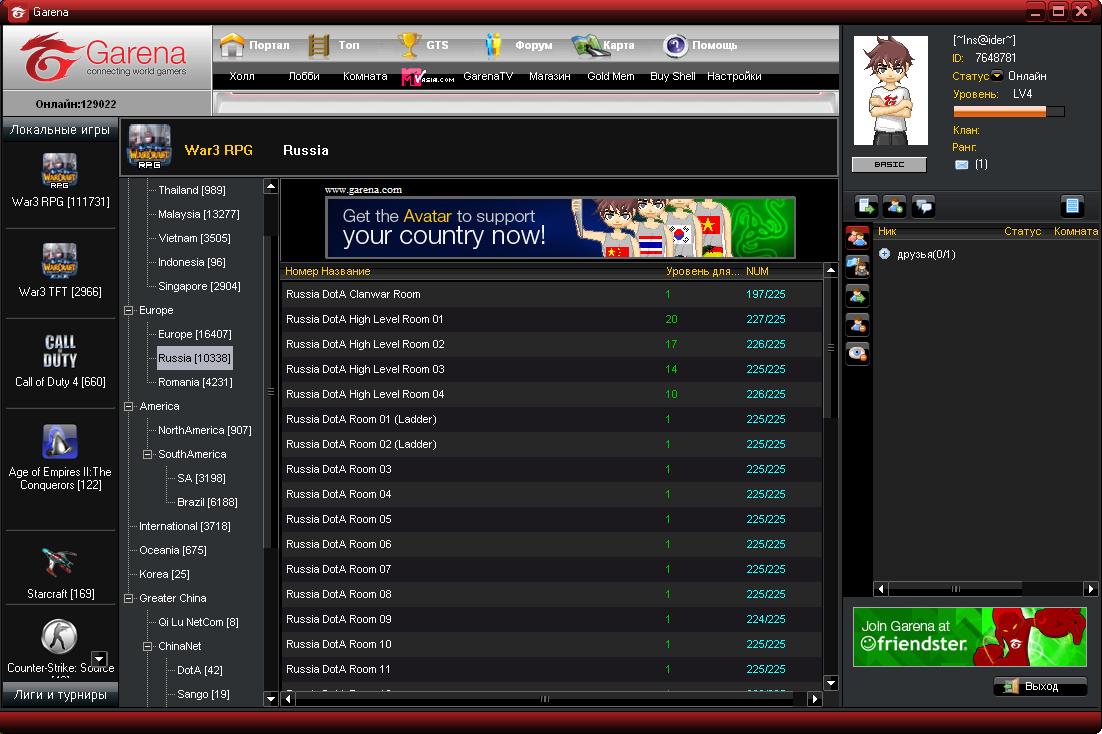The width and height of the screenshot is (1102, 734).
Task: Open the user with green arrow icon
Action: click(857, 295)
